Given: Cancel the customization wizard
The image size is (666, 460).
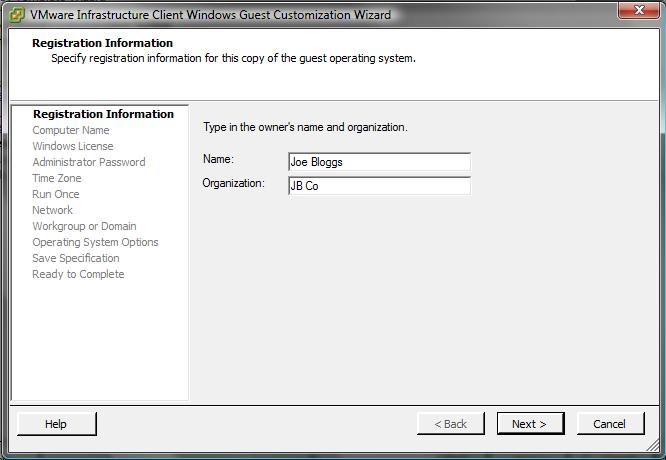Looking at the screenshot, I should pos(609,424).
